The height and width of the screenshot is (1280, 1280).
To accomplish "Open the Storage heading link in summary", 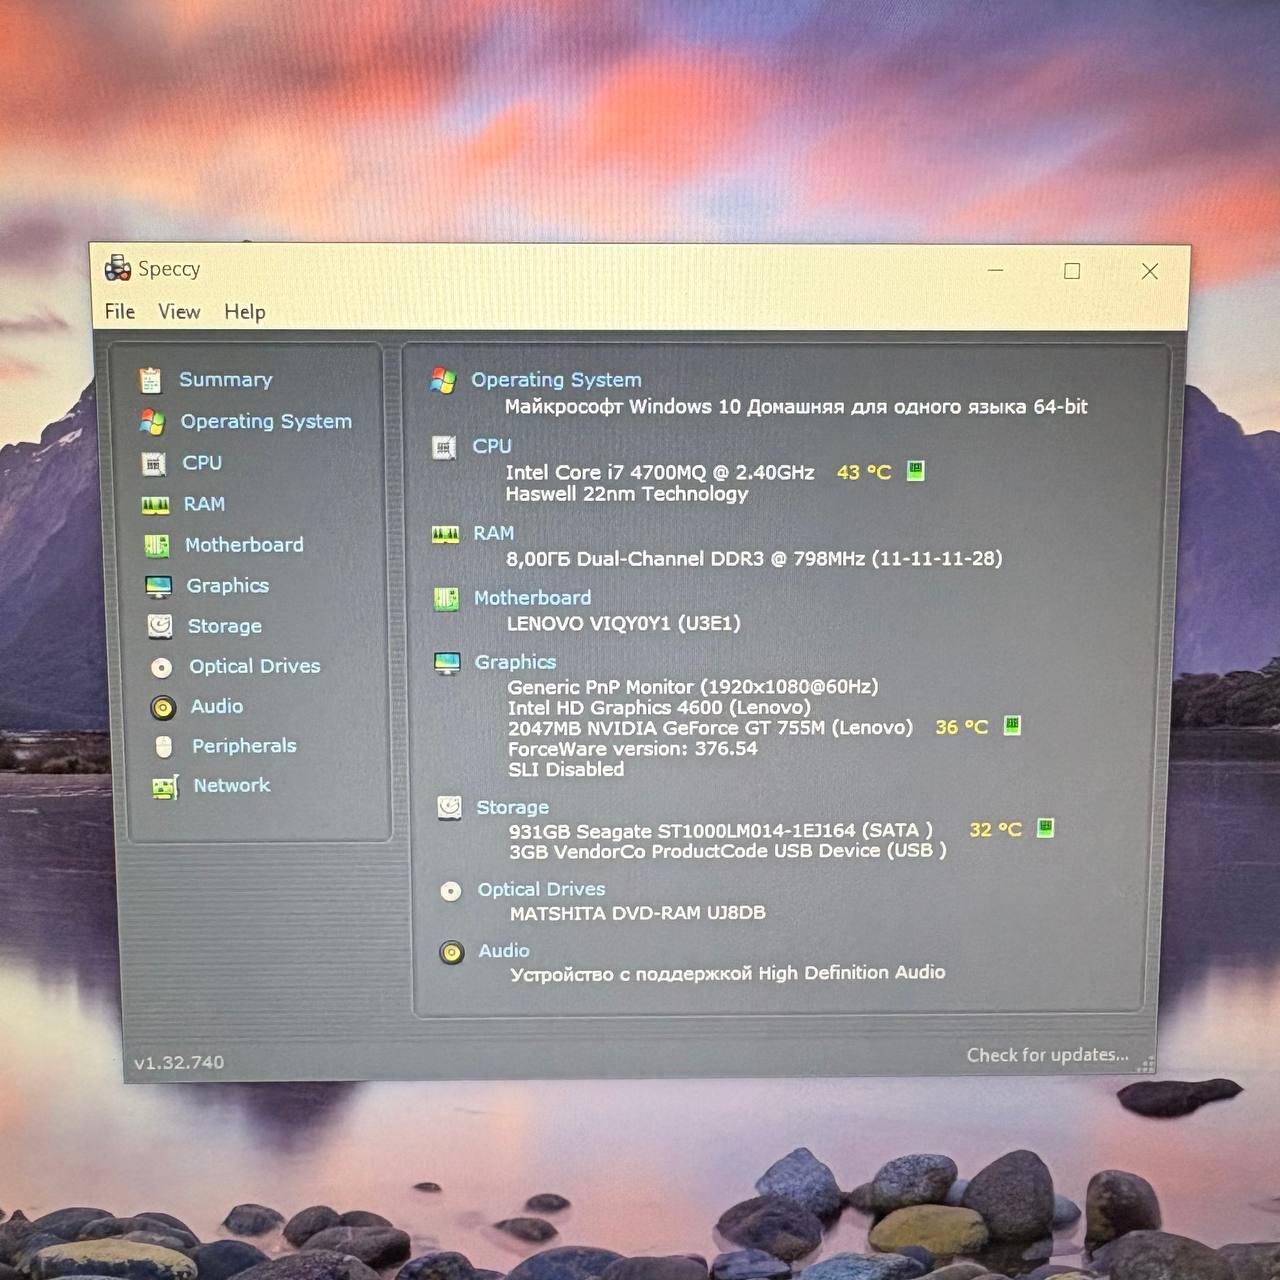I will click(512, 807).
